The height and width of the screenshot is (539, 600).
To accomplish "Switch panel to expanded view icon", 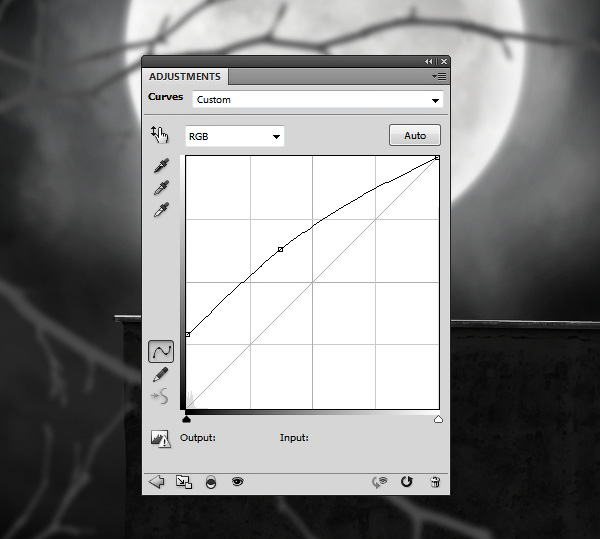I will pos(184,482).
